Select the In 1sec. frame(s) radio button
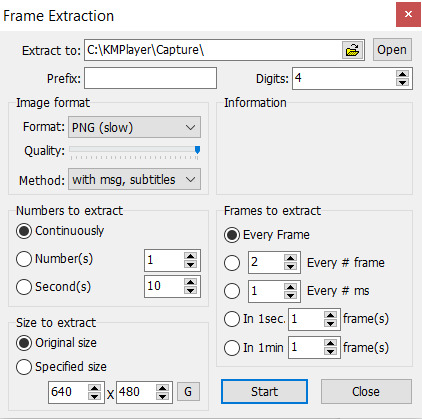The height and width of the screenshot is (419, 422). [x=232, y=319]
